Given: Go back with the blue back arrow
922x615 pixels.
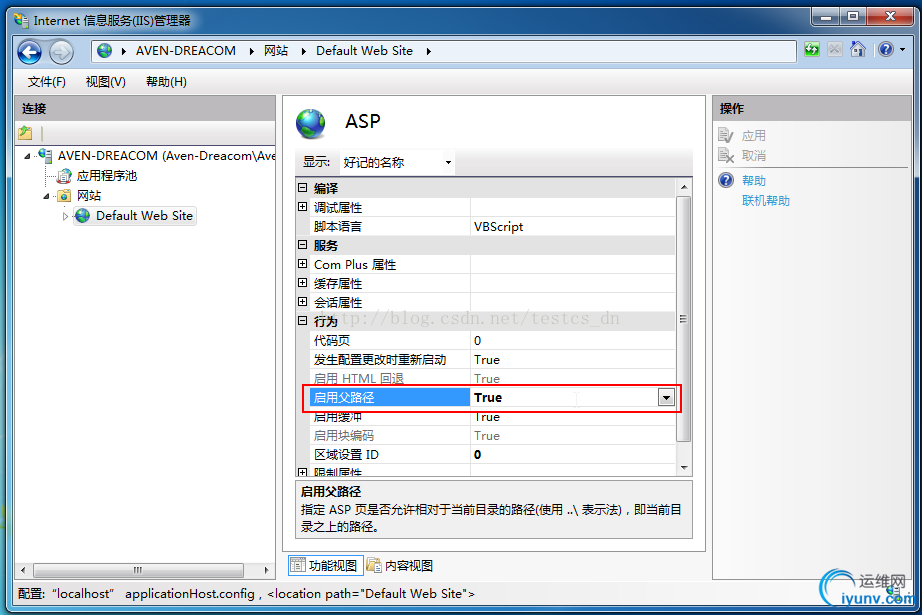Looking at the screenshot, I should (x=29, y=52).
